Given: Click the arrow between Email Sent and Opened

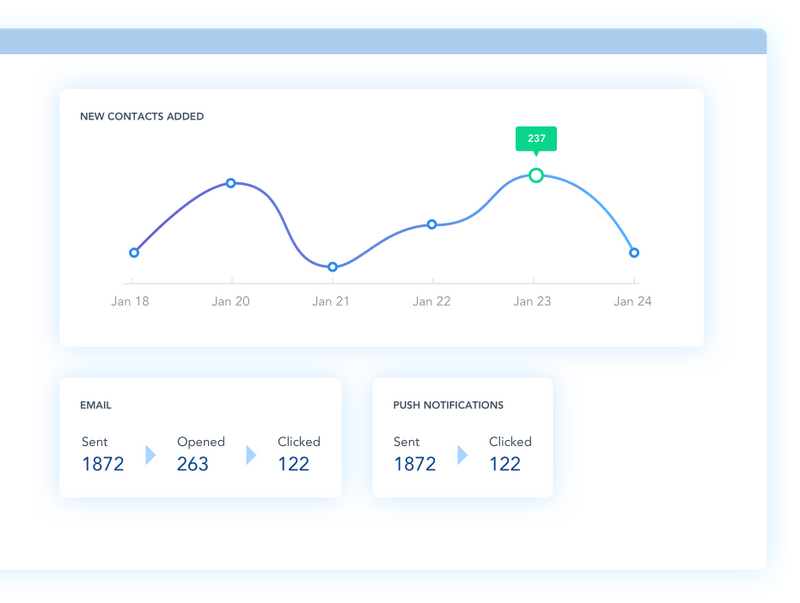Looking at the screenshot, I should pos(151,455).
